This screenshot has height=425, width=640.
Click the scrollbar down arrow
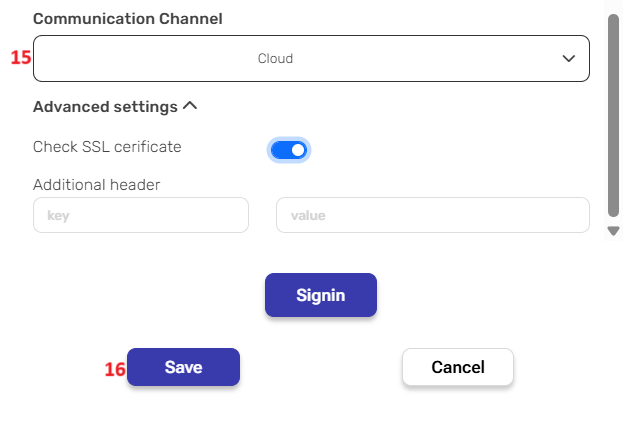pyautogui.click(x=614, y=231)
